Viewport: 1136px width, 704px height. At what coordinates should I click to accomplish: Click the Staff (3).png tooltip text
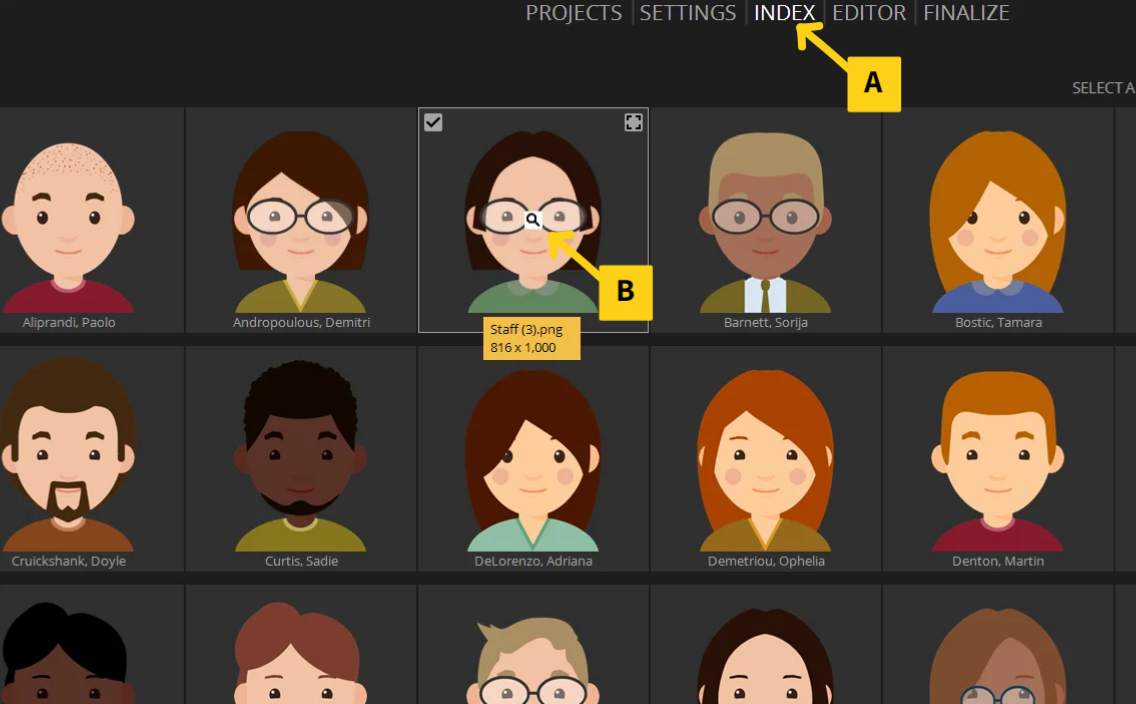527,330
